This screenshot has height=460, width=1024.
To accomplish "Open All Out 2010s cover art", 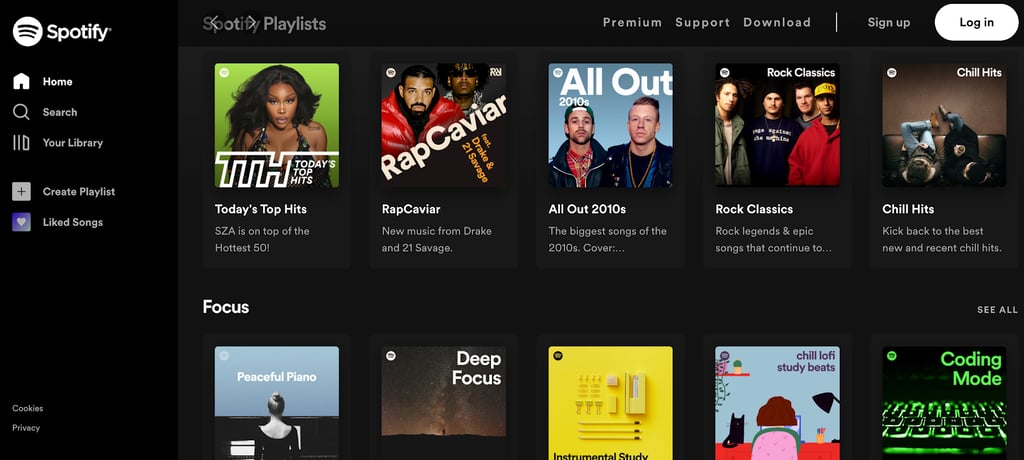I will click(611, 125).
